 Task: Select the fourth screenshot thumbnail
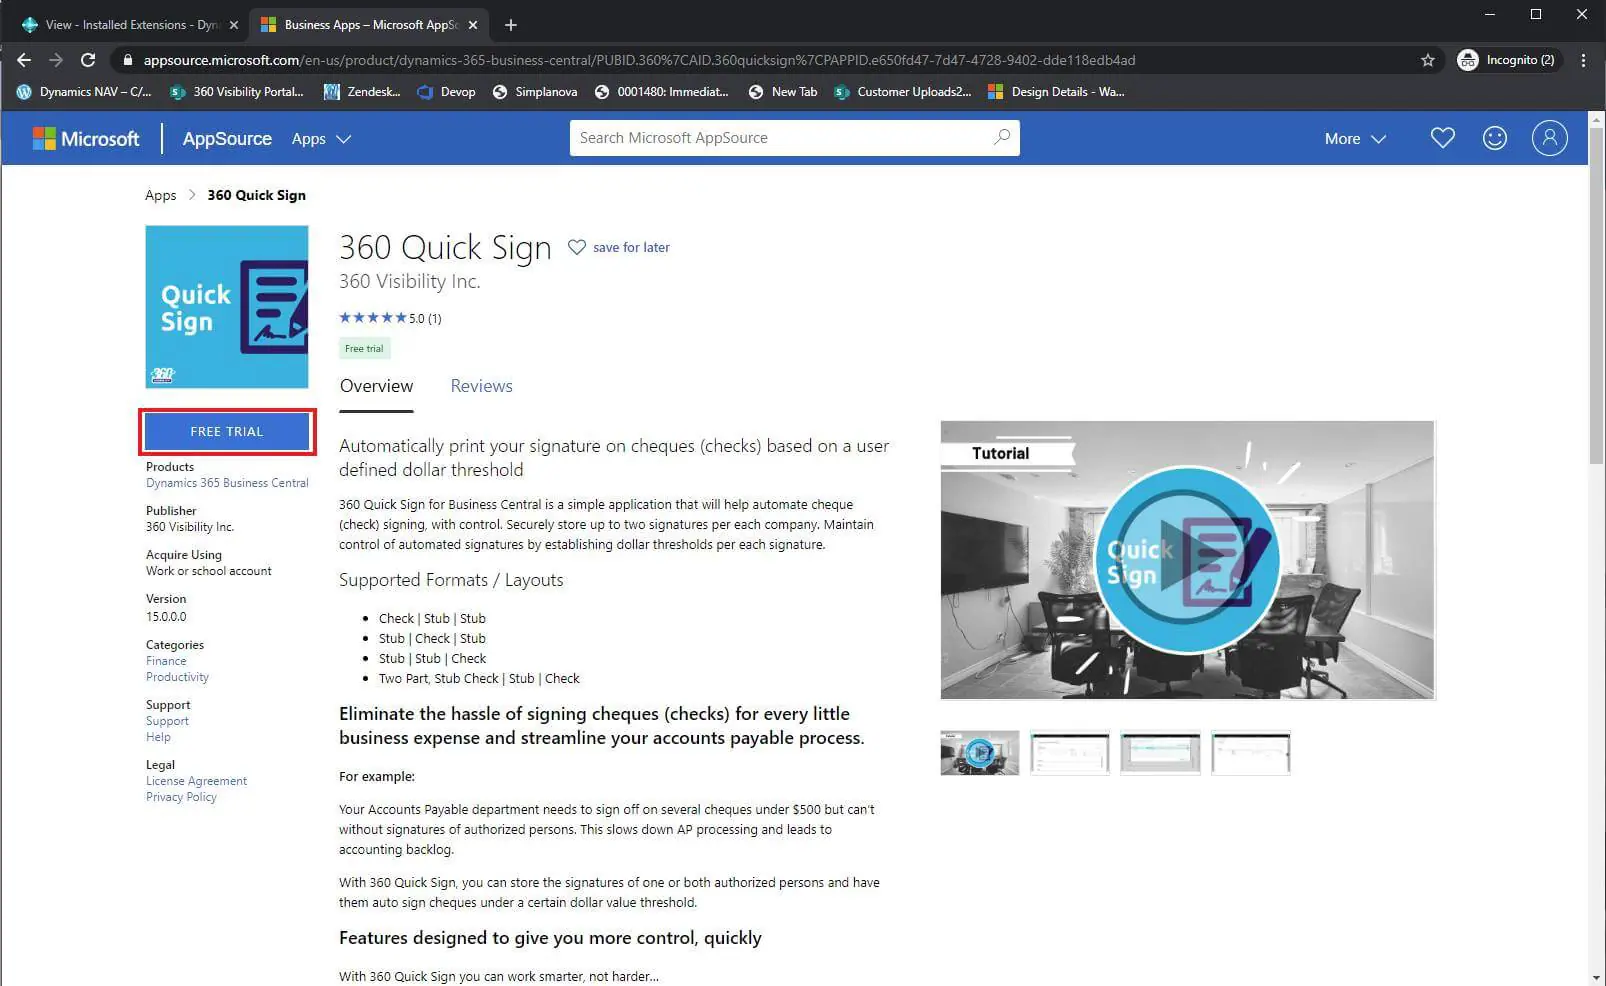coord(1250,753)
